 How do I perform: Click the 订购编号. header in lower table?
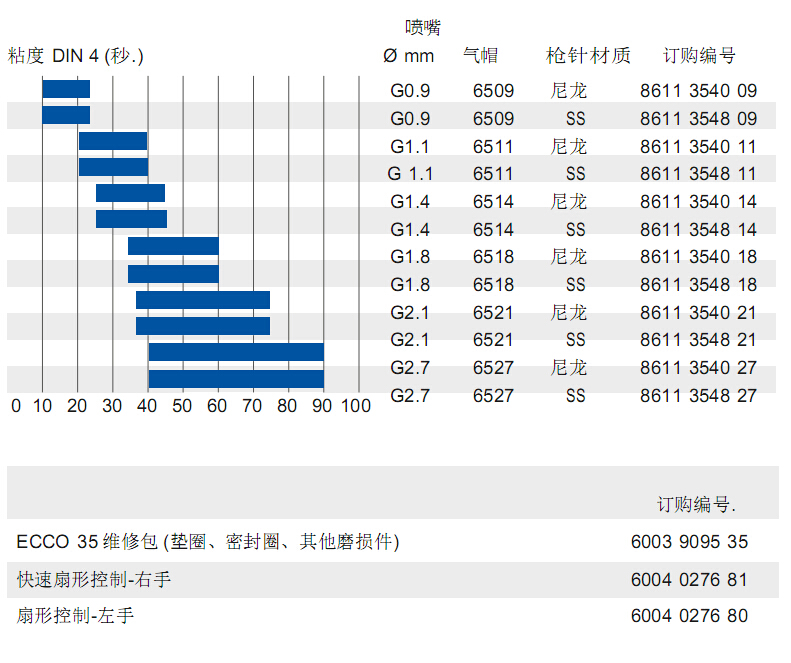click(696, 504)
